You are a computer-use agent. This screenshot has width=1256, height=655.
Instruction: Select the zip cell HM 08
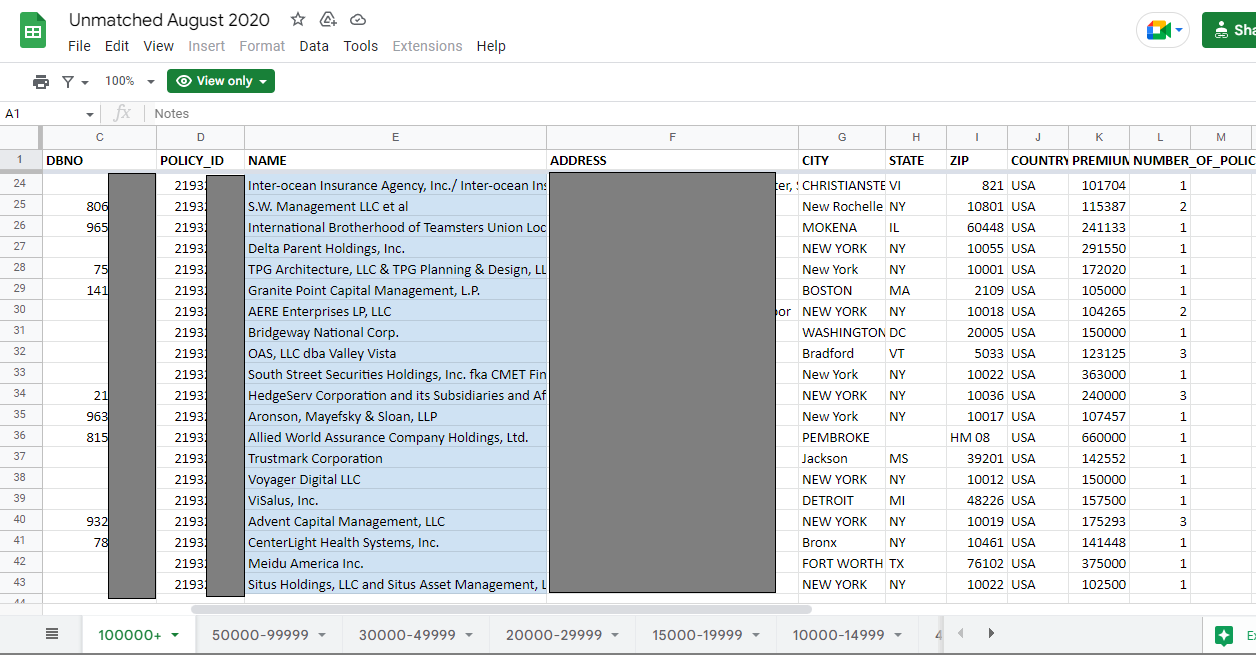[977, 437]
